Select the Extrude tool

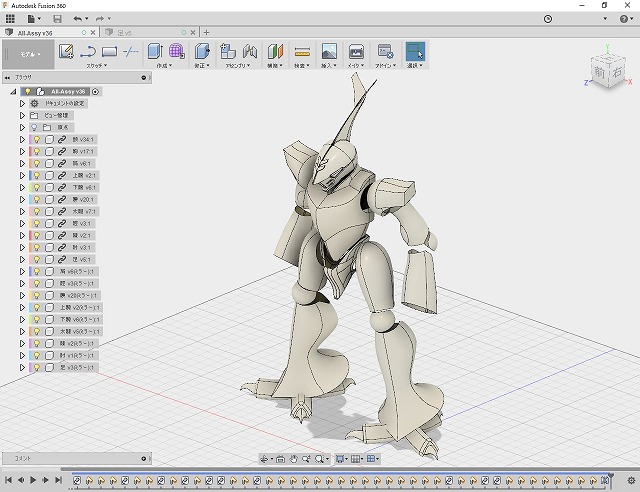(155, 51)
